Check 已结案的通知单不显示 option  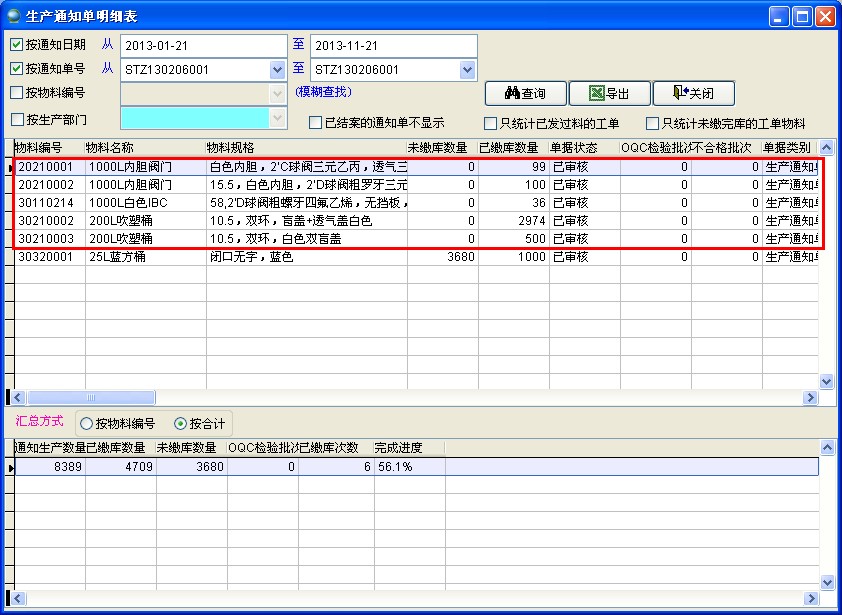click(x=317, y=120)
